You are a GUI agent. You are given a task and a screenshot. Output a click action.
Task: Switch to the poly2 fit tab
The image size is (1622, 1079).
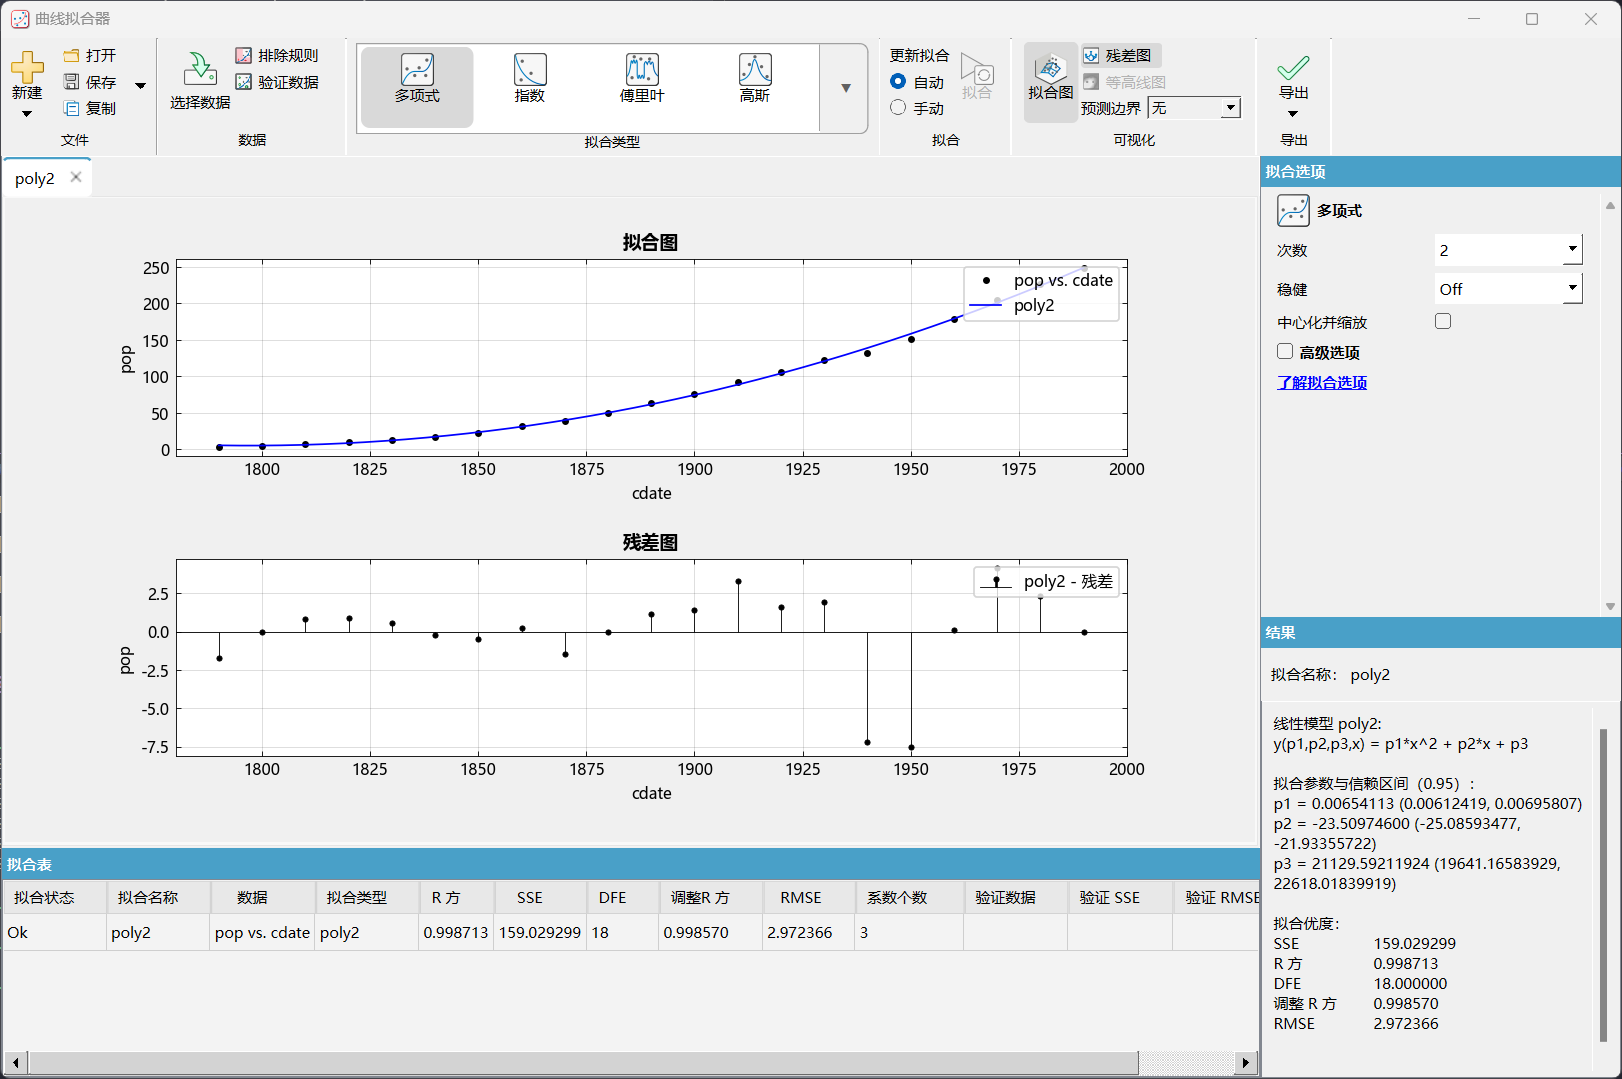click(x=35, y=178)
